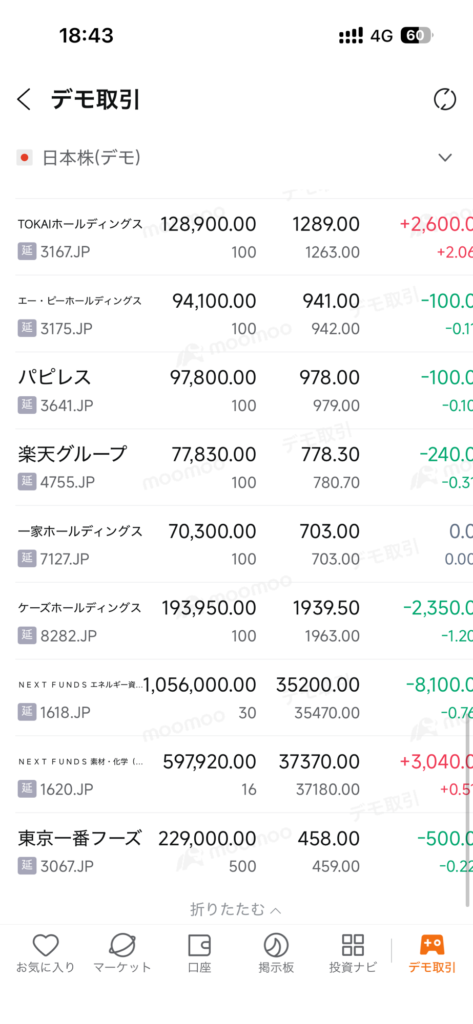
Task: Open the 一家ホールディングス 7127.JP entry
Action: coord(236,544)
